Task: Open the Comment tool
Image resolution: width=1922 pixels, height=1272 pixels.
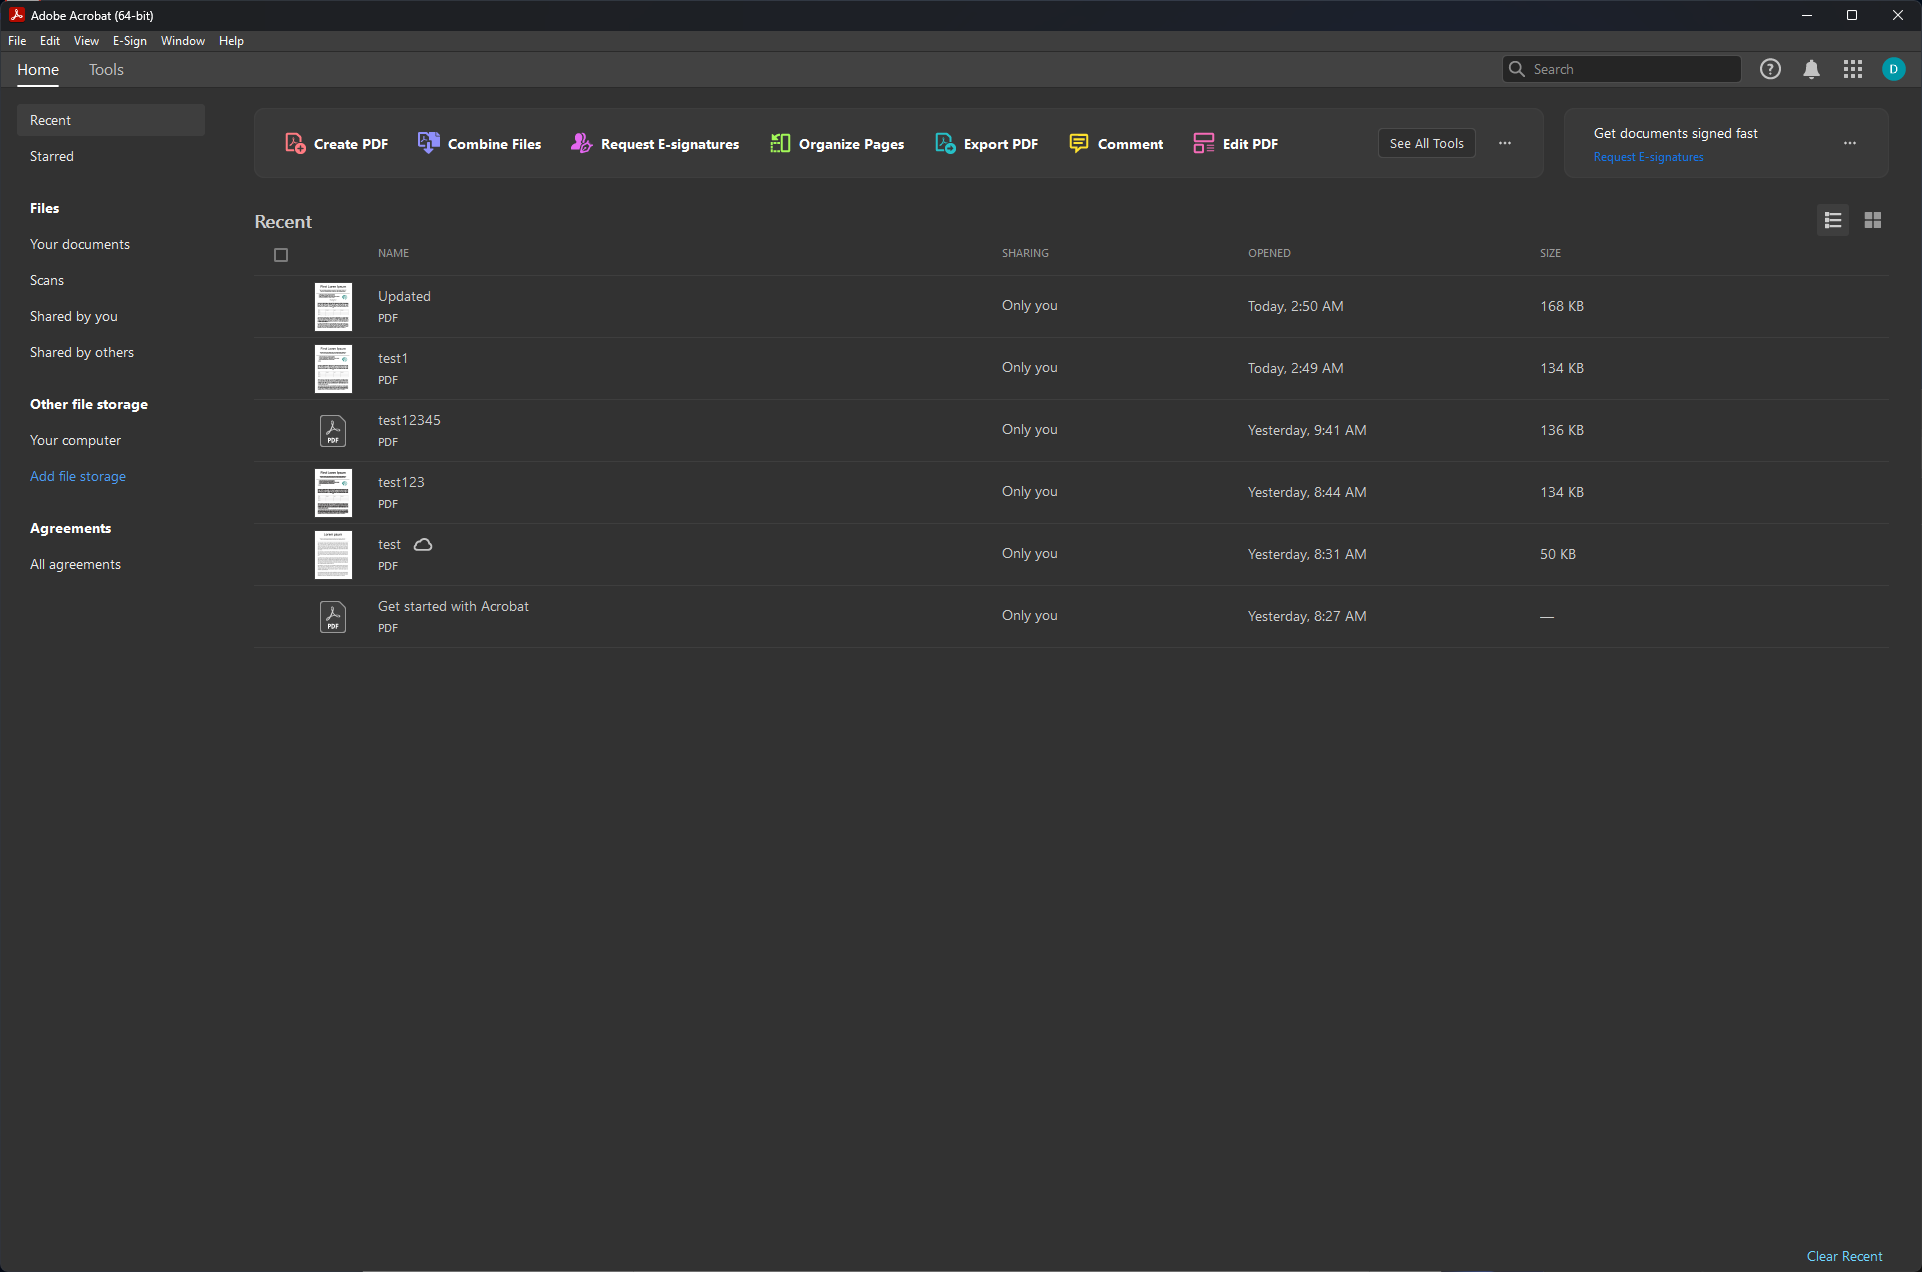Action: pos(1116,144)
